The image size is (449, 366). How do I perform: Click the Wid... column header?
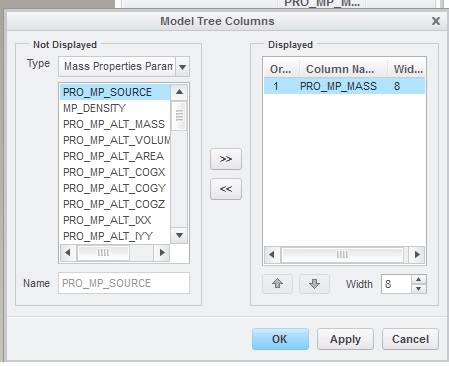(406, 69)
